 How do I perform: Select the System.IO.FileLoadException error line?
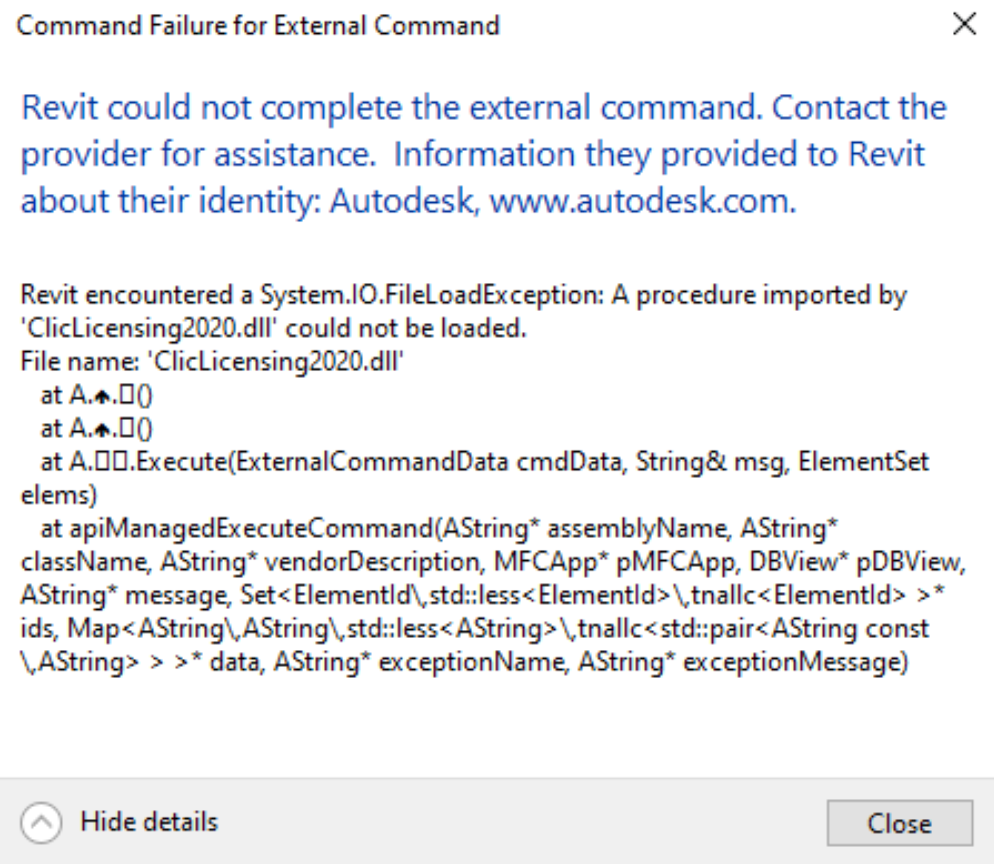[x=462, y=297]
